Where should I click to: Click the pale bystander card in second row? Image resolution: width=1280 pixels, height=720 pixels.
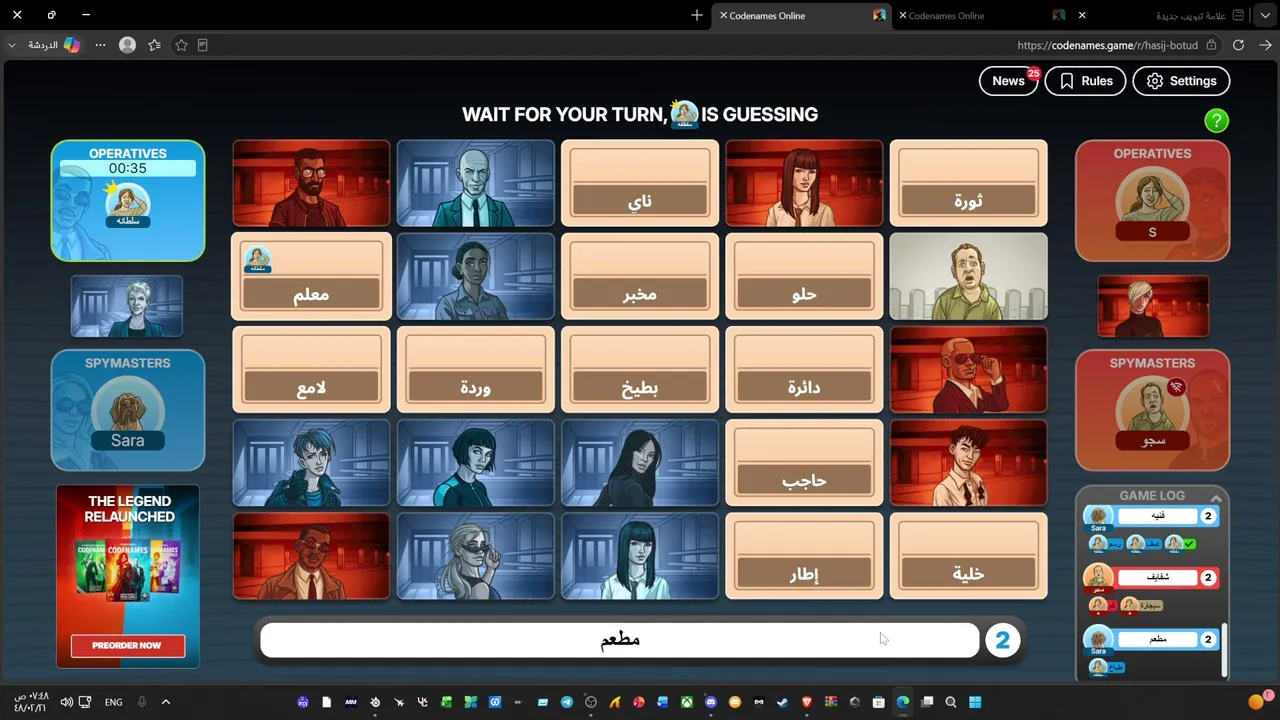pyautogui.click(x=968, y=277)
